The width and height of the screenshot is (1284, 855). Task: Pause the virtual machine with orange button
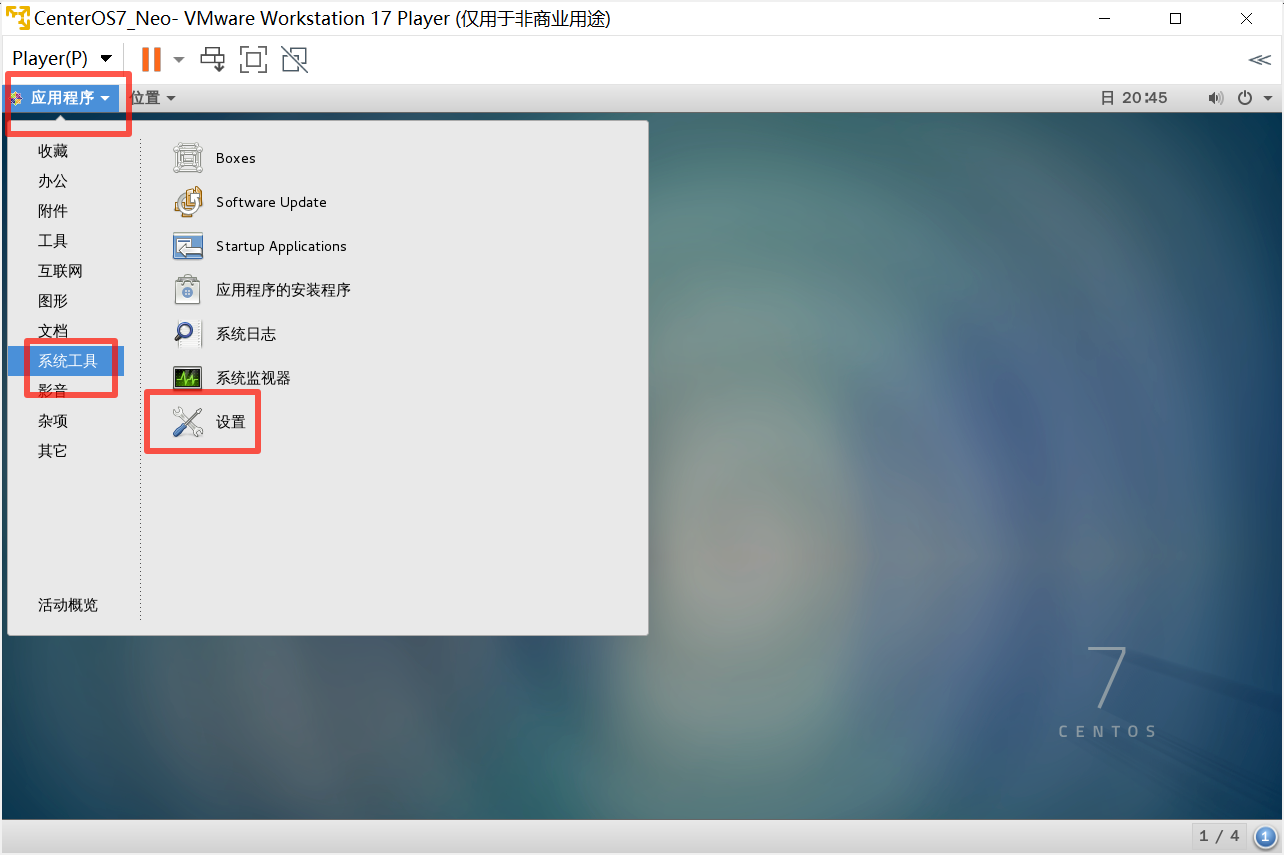[x=151, y=59]
